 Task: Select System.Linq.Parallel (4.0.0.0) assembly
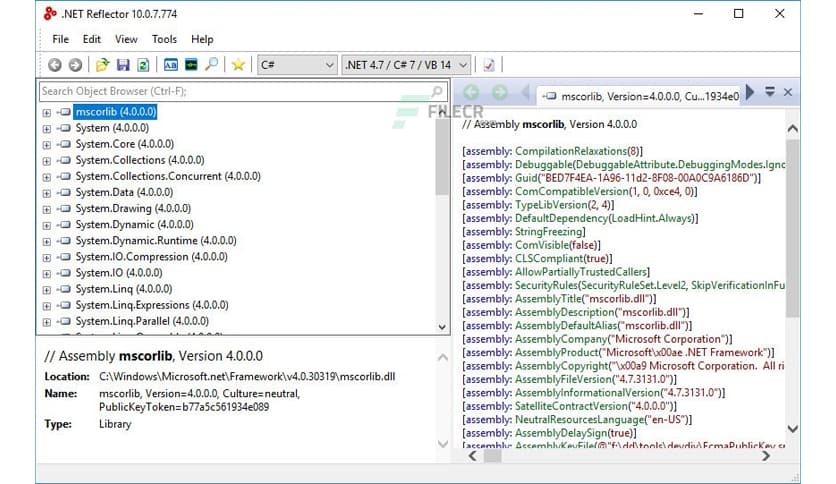[x=142, y=321]
